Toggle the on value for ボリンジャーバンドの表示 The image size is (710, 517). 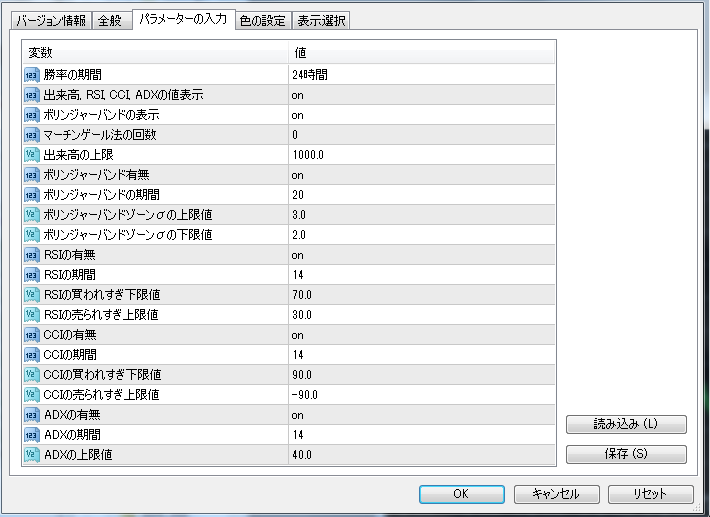(422, 115)
